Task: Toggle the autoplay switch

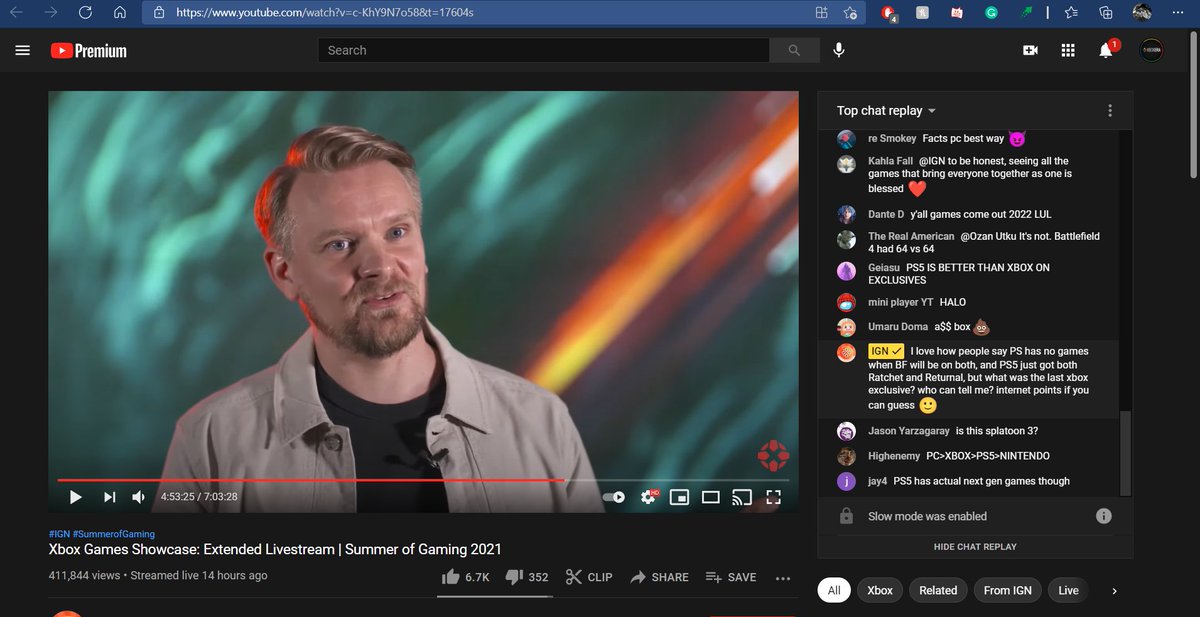Action: point(614,497)
